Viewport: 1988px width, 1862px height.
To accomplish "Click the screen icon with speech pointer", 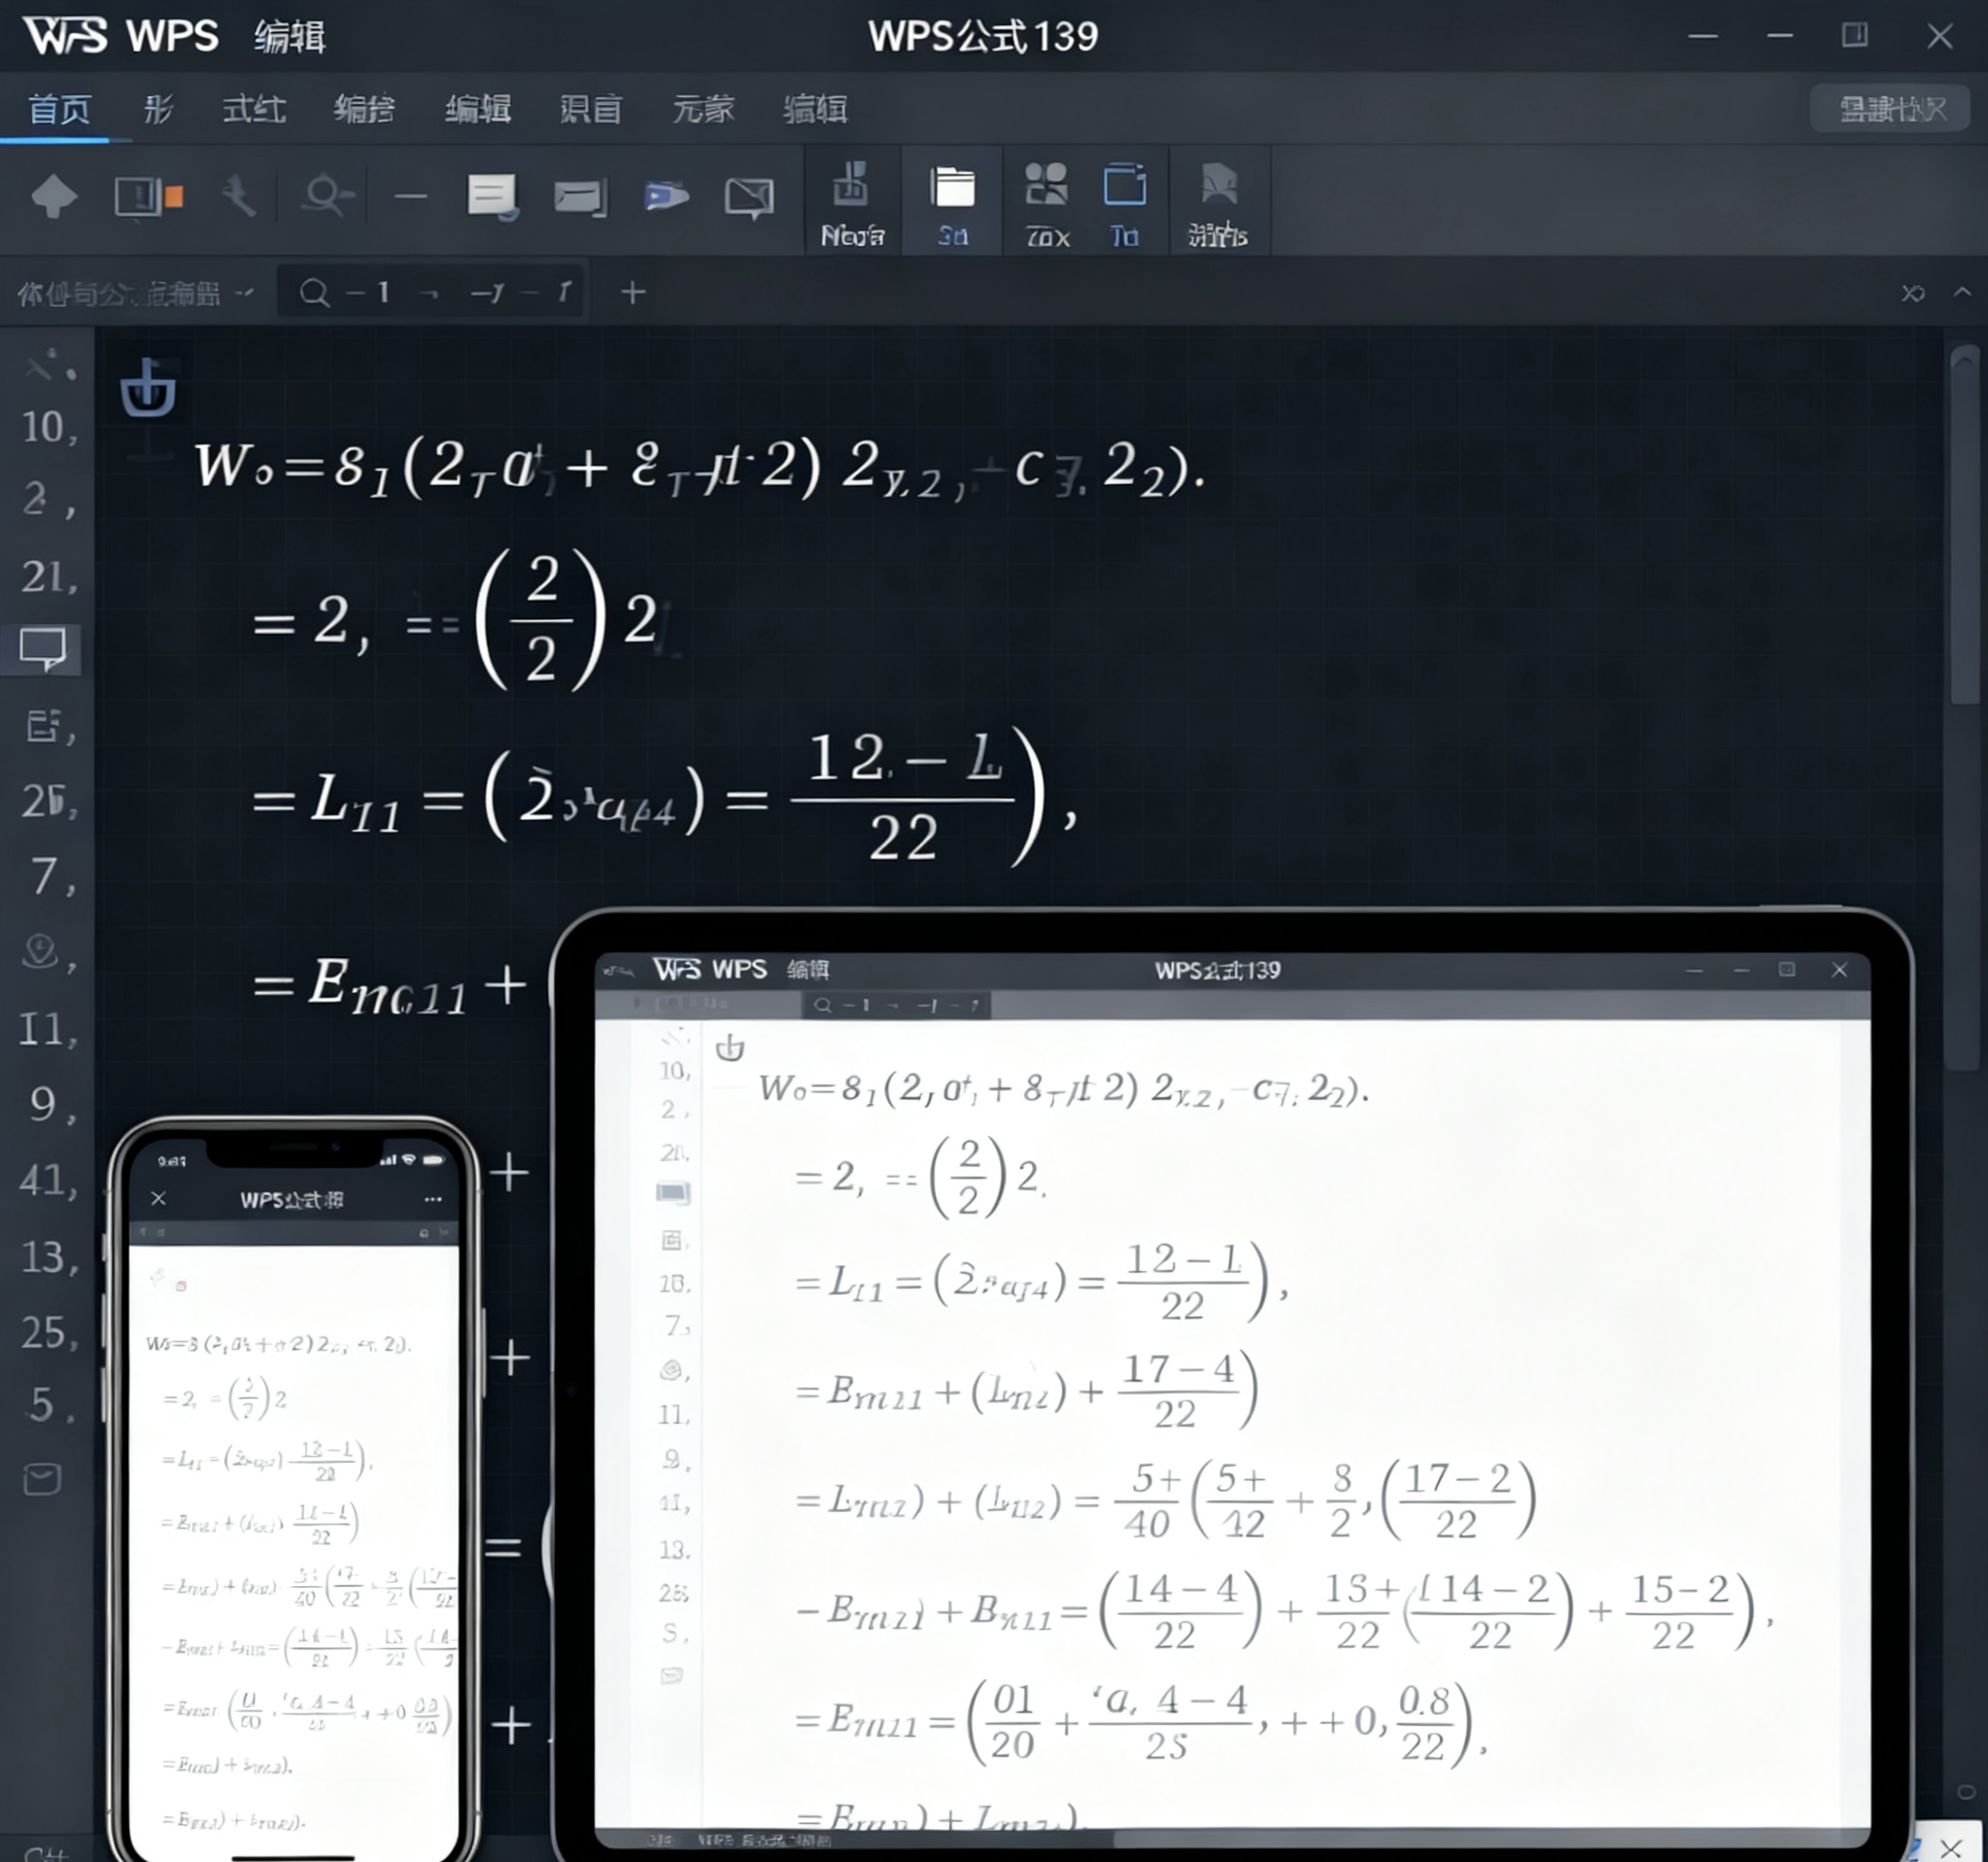I will click(x=749, y=196).
